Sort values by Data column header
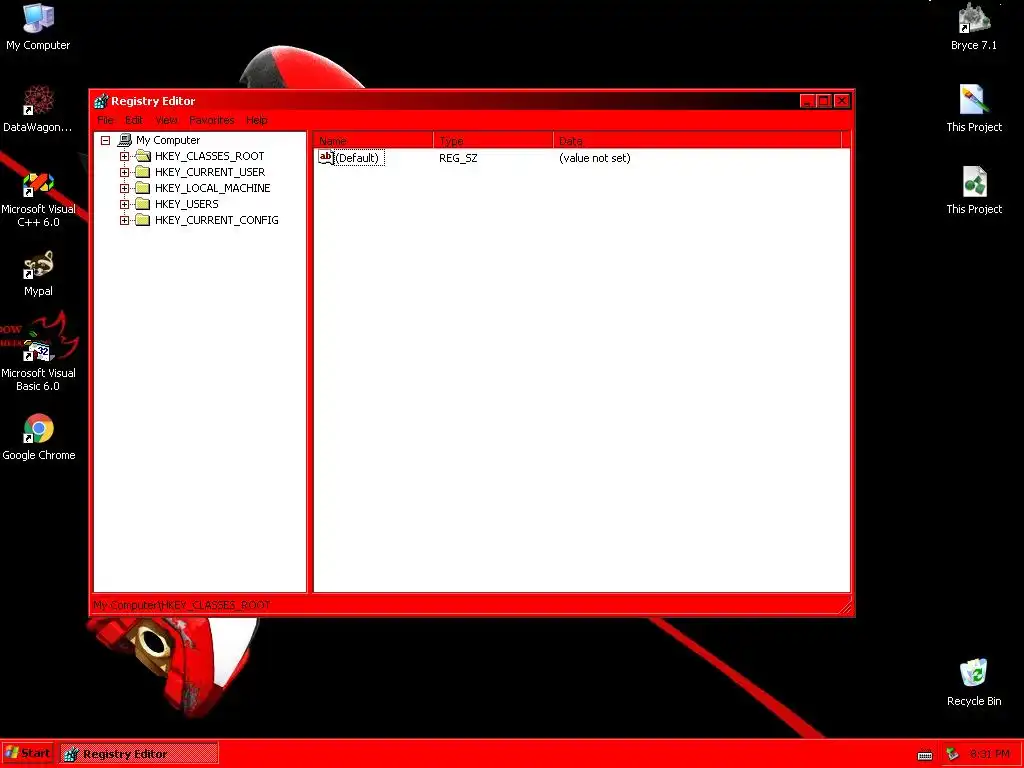Viewport: 1024px width, 768px height. coord(697,140)
